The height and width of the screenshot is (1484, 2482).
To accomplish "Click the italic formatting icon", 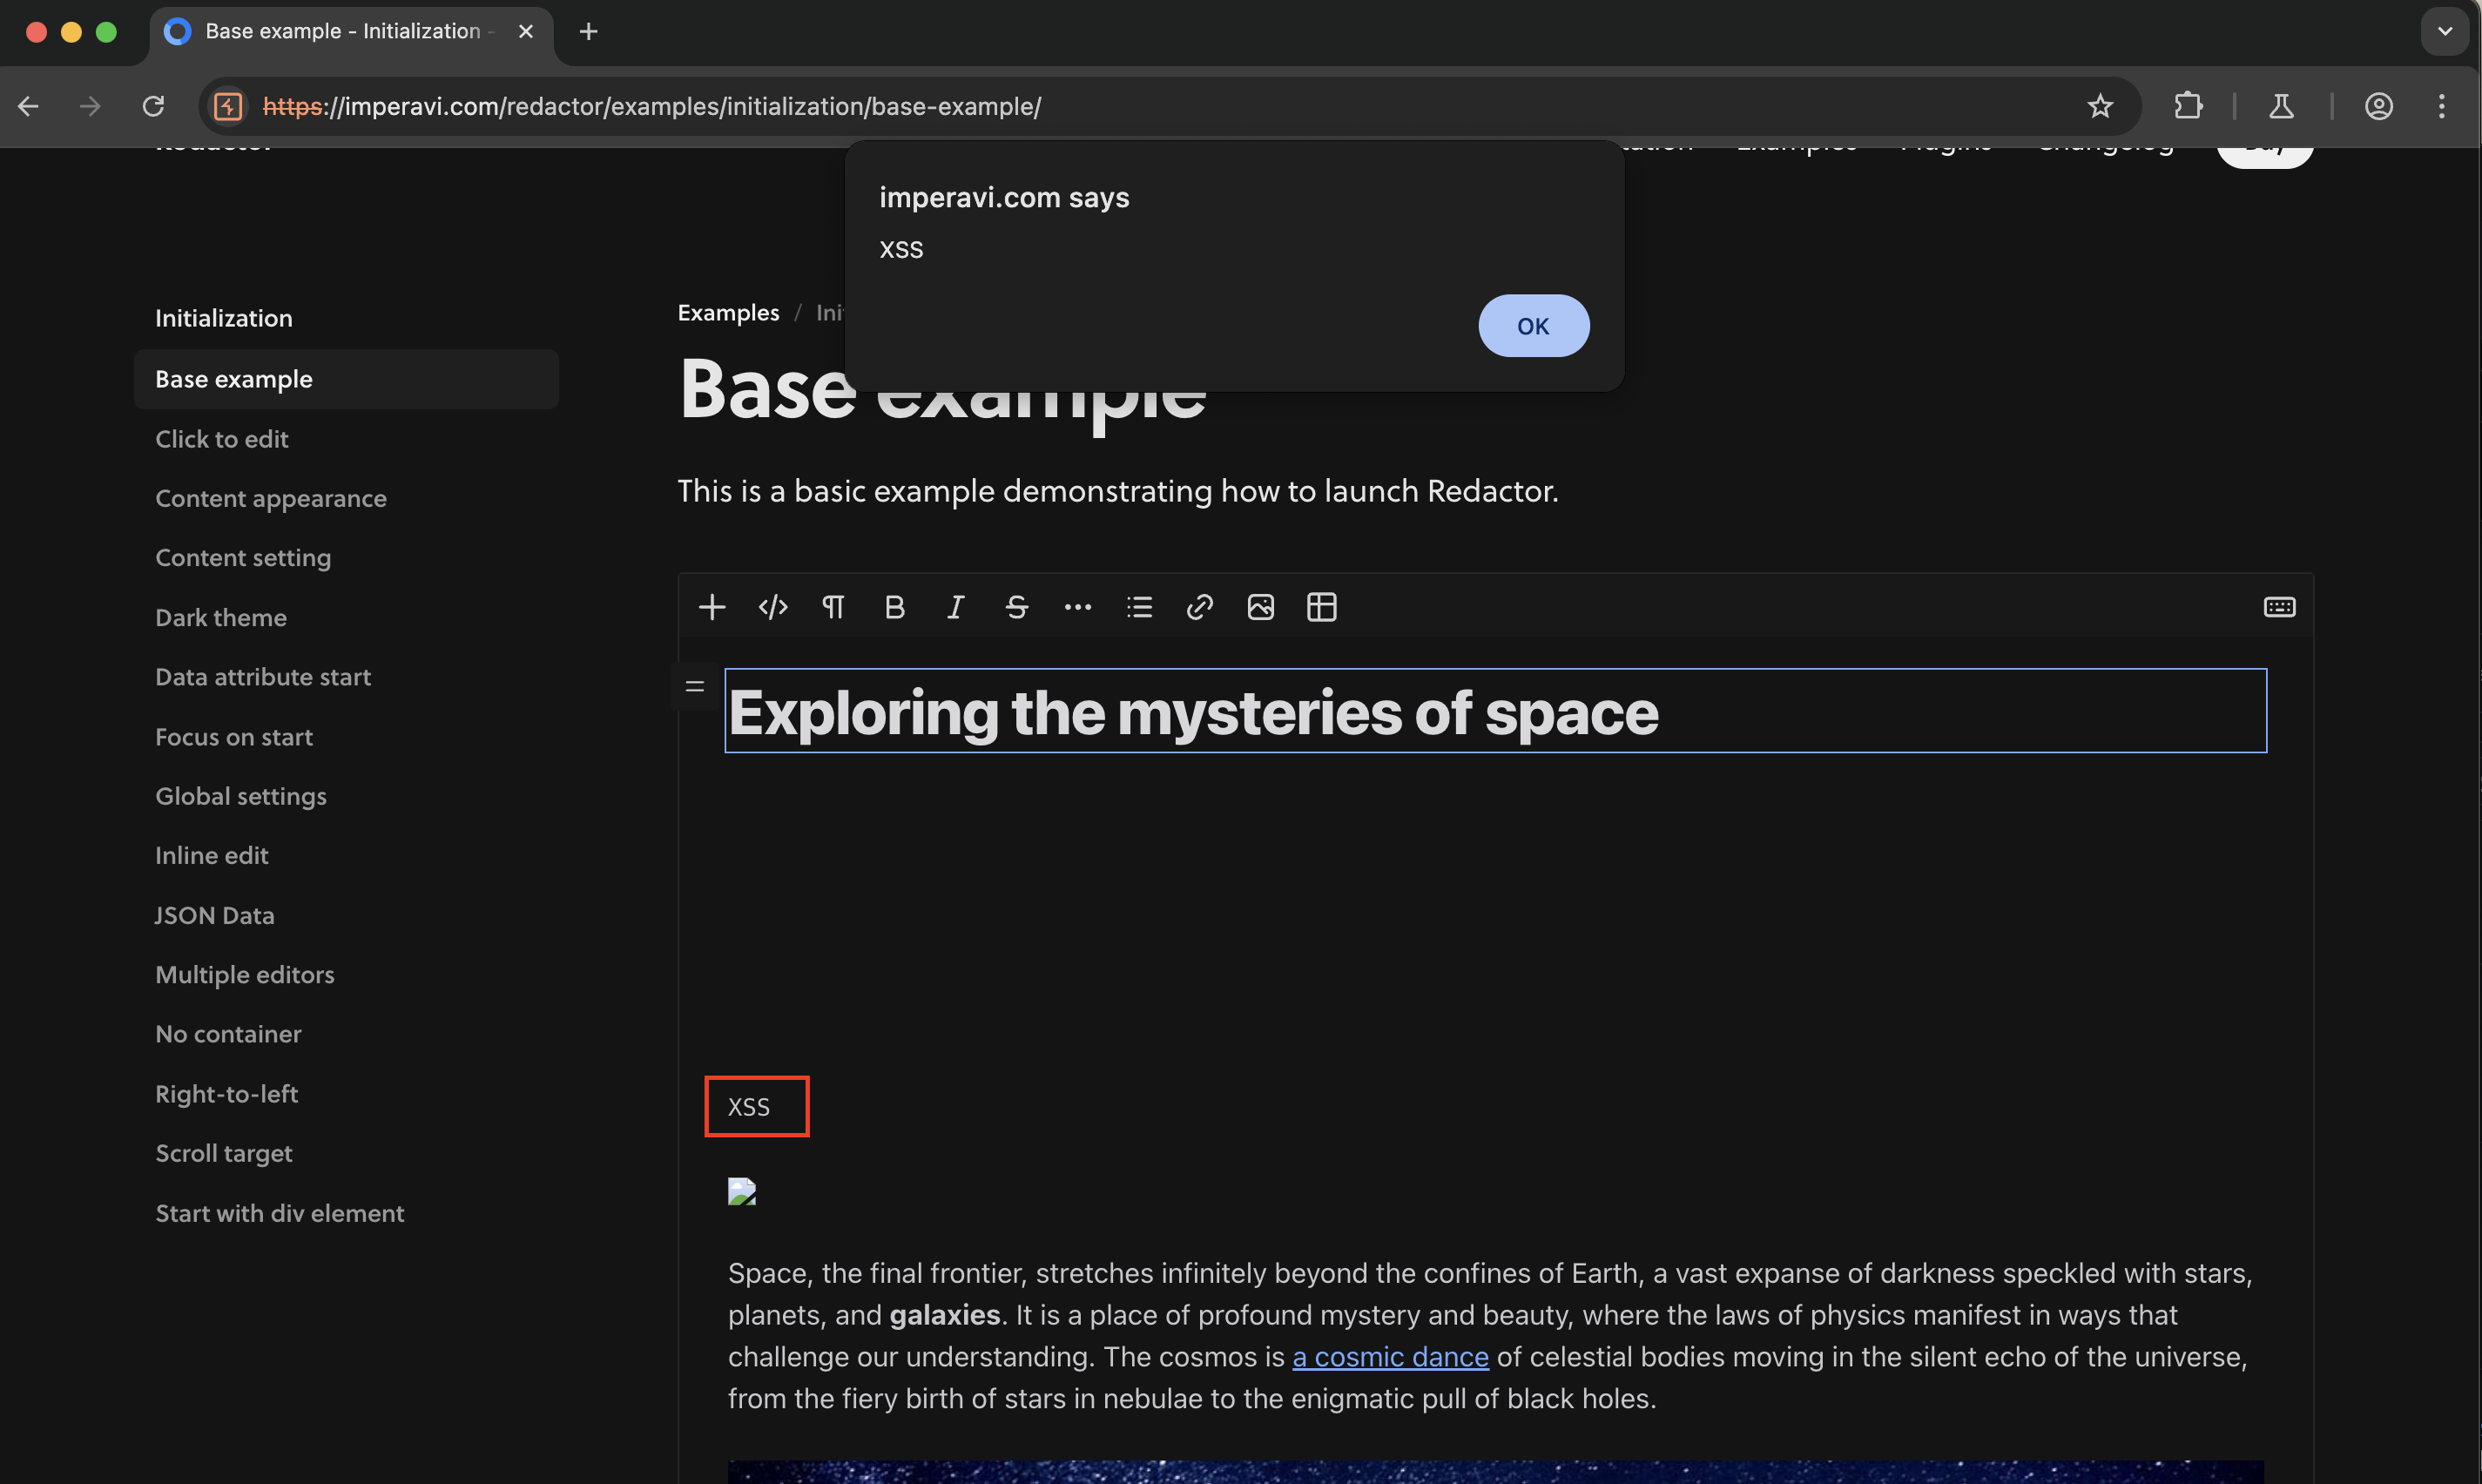I will 954,608.
